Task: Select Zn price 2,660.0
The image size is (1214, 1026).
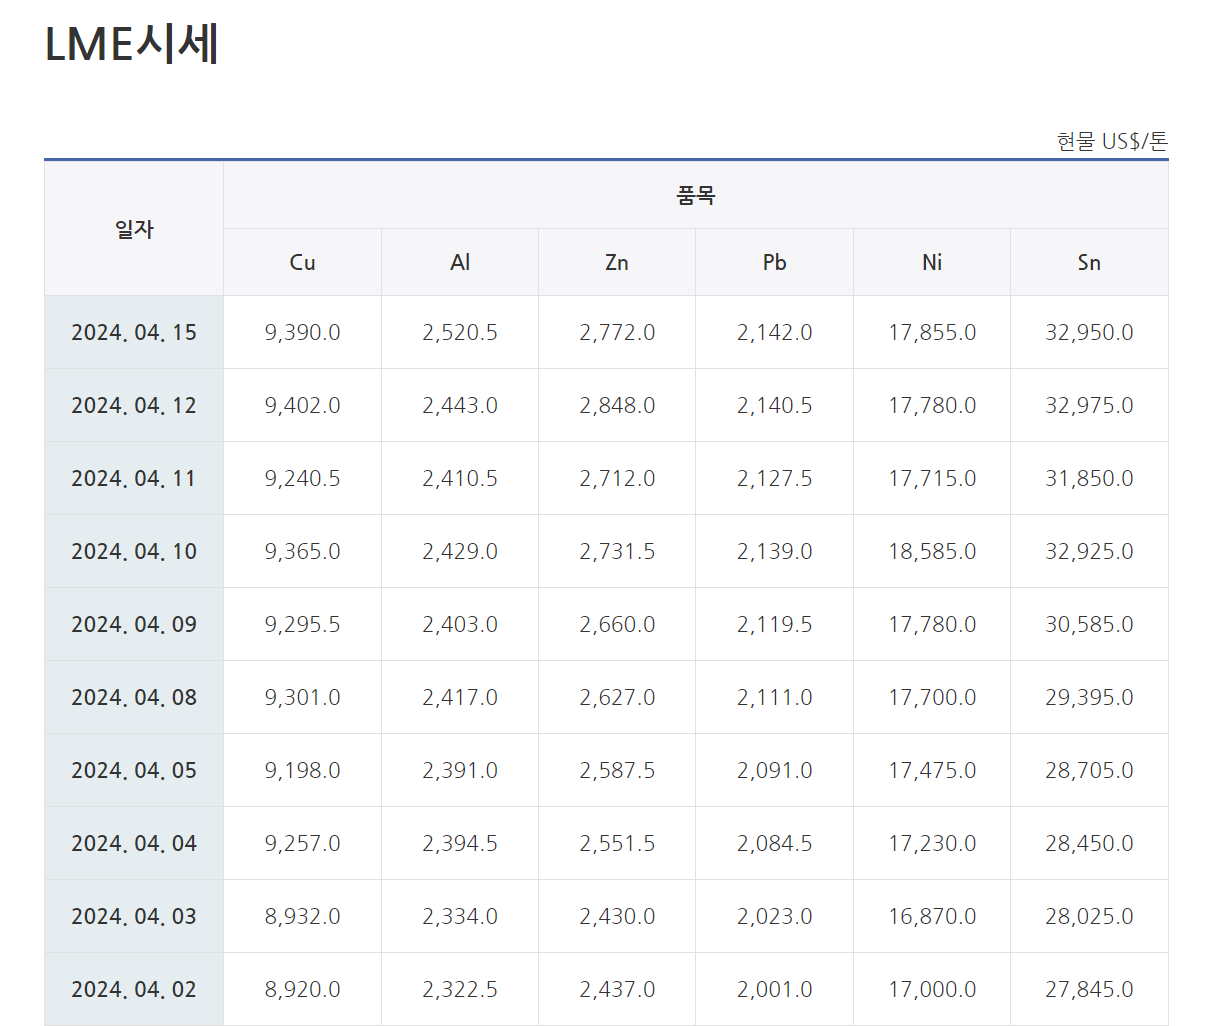Action: [617, 625]
